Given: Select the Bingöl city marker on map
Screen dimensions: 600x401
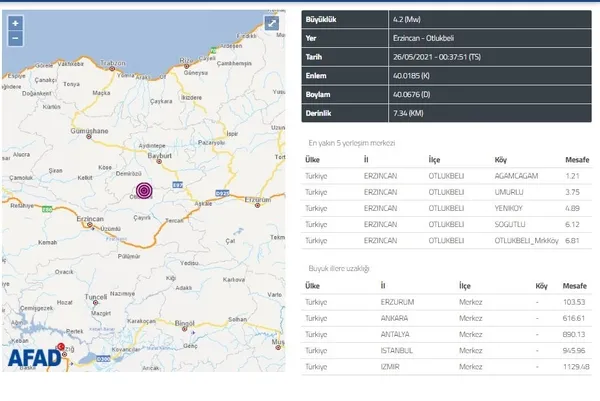Looking at the screenshot, I should (x=184, y=329).
